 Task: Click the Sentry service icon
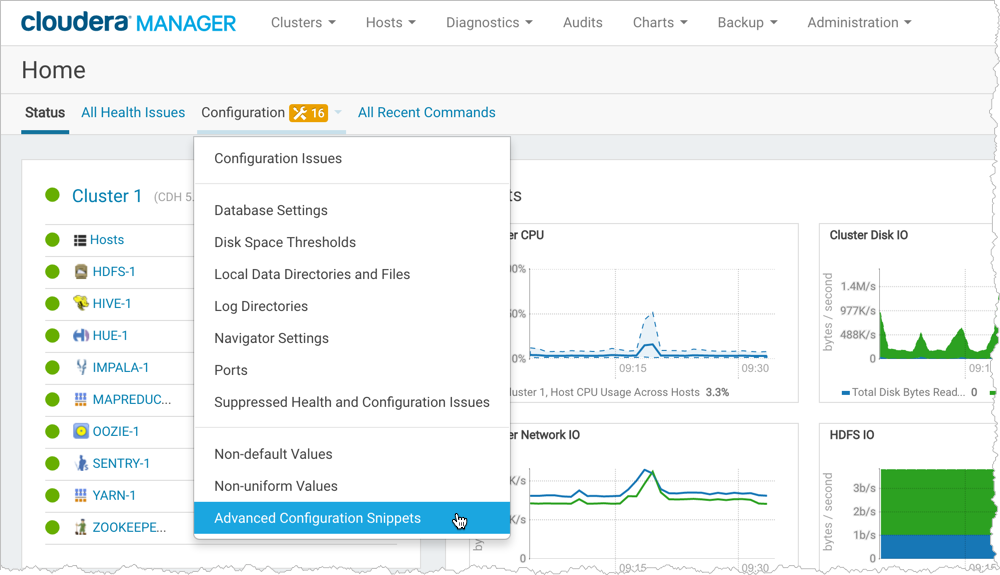pos(82,464)
